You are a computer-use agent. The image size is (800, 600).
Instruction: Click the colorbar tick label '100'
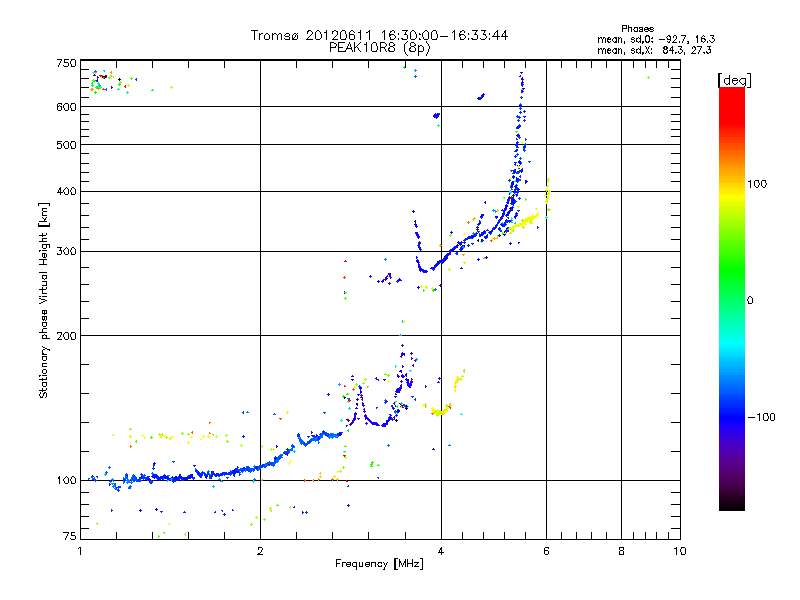click(x=757, y=184)
